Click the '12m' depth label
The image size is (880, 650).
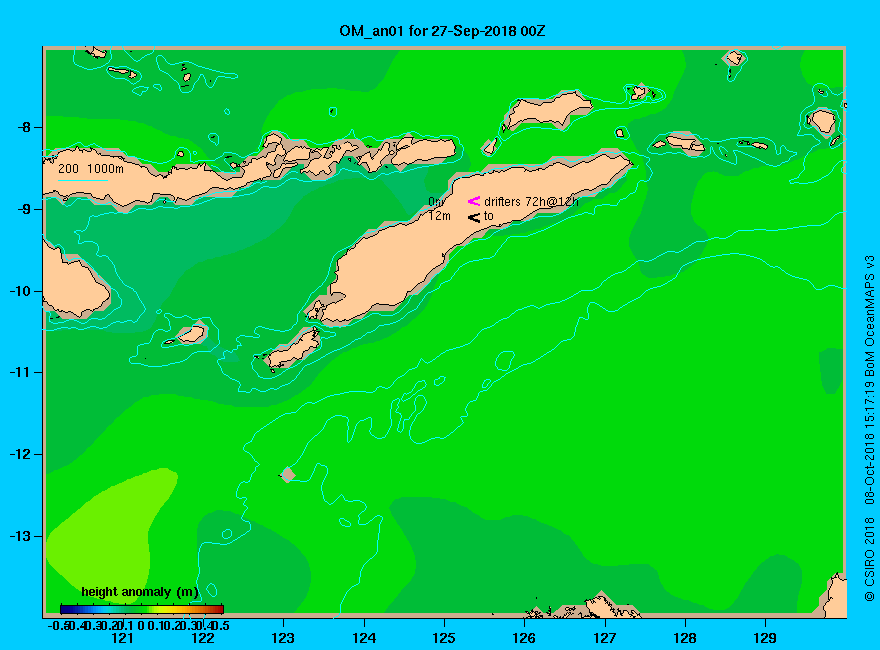(439, 216)
